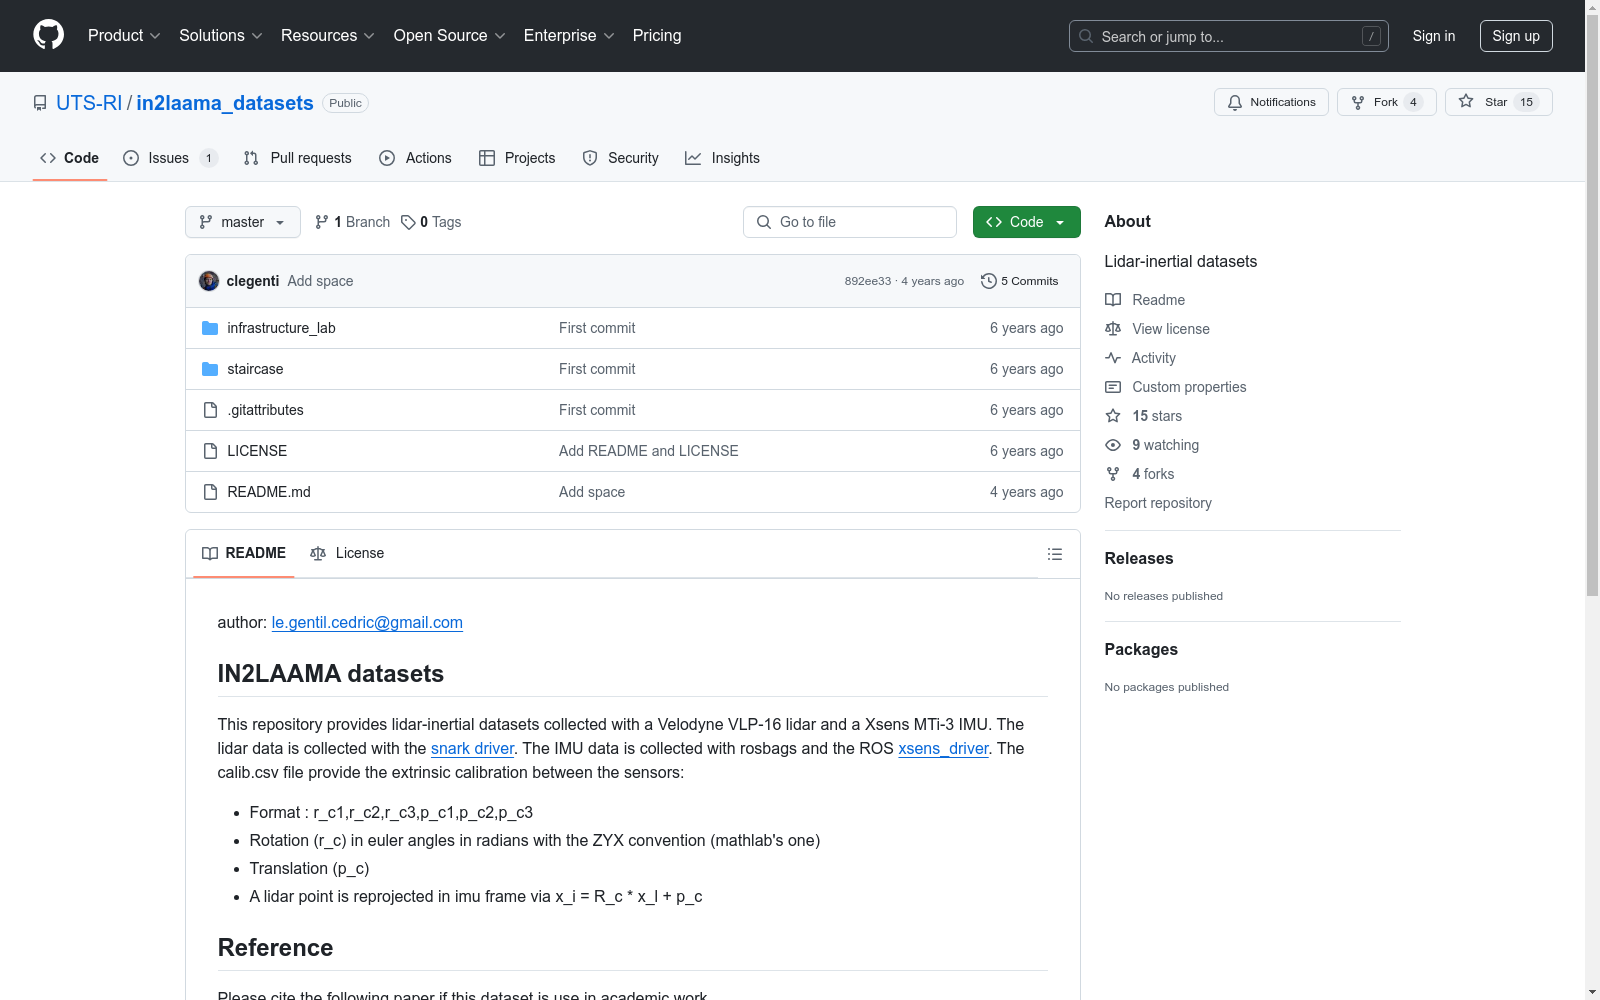Viewport: 1600px width, 1000px height.
Task: Click the Security shield icon
Action: click(590, 158)
